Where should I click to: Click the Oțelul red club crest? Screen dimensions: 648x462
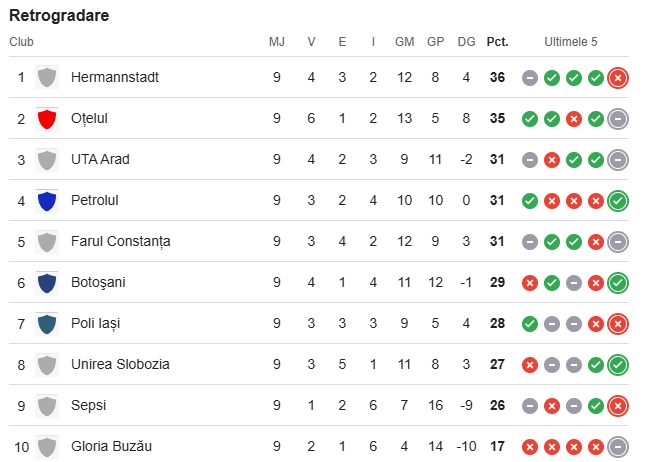[x=46, y=119]
